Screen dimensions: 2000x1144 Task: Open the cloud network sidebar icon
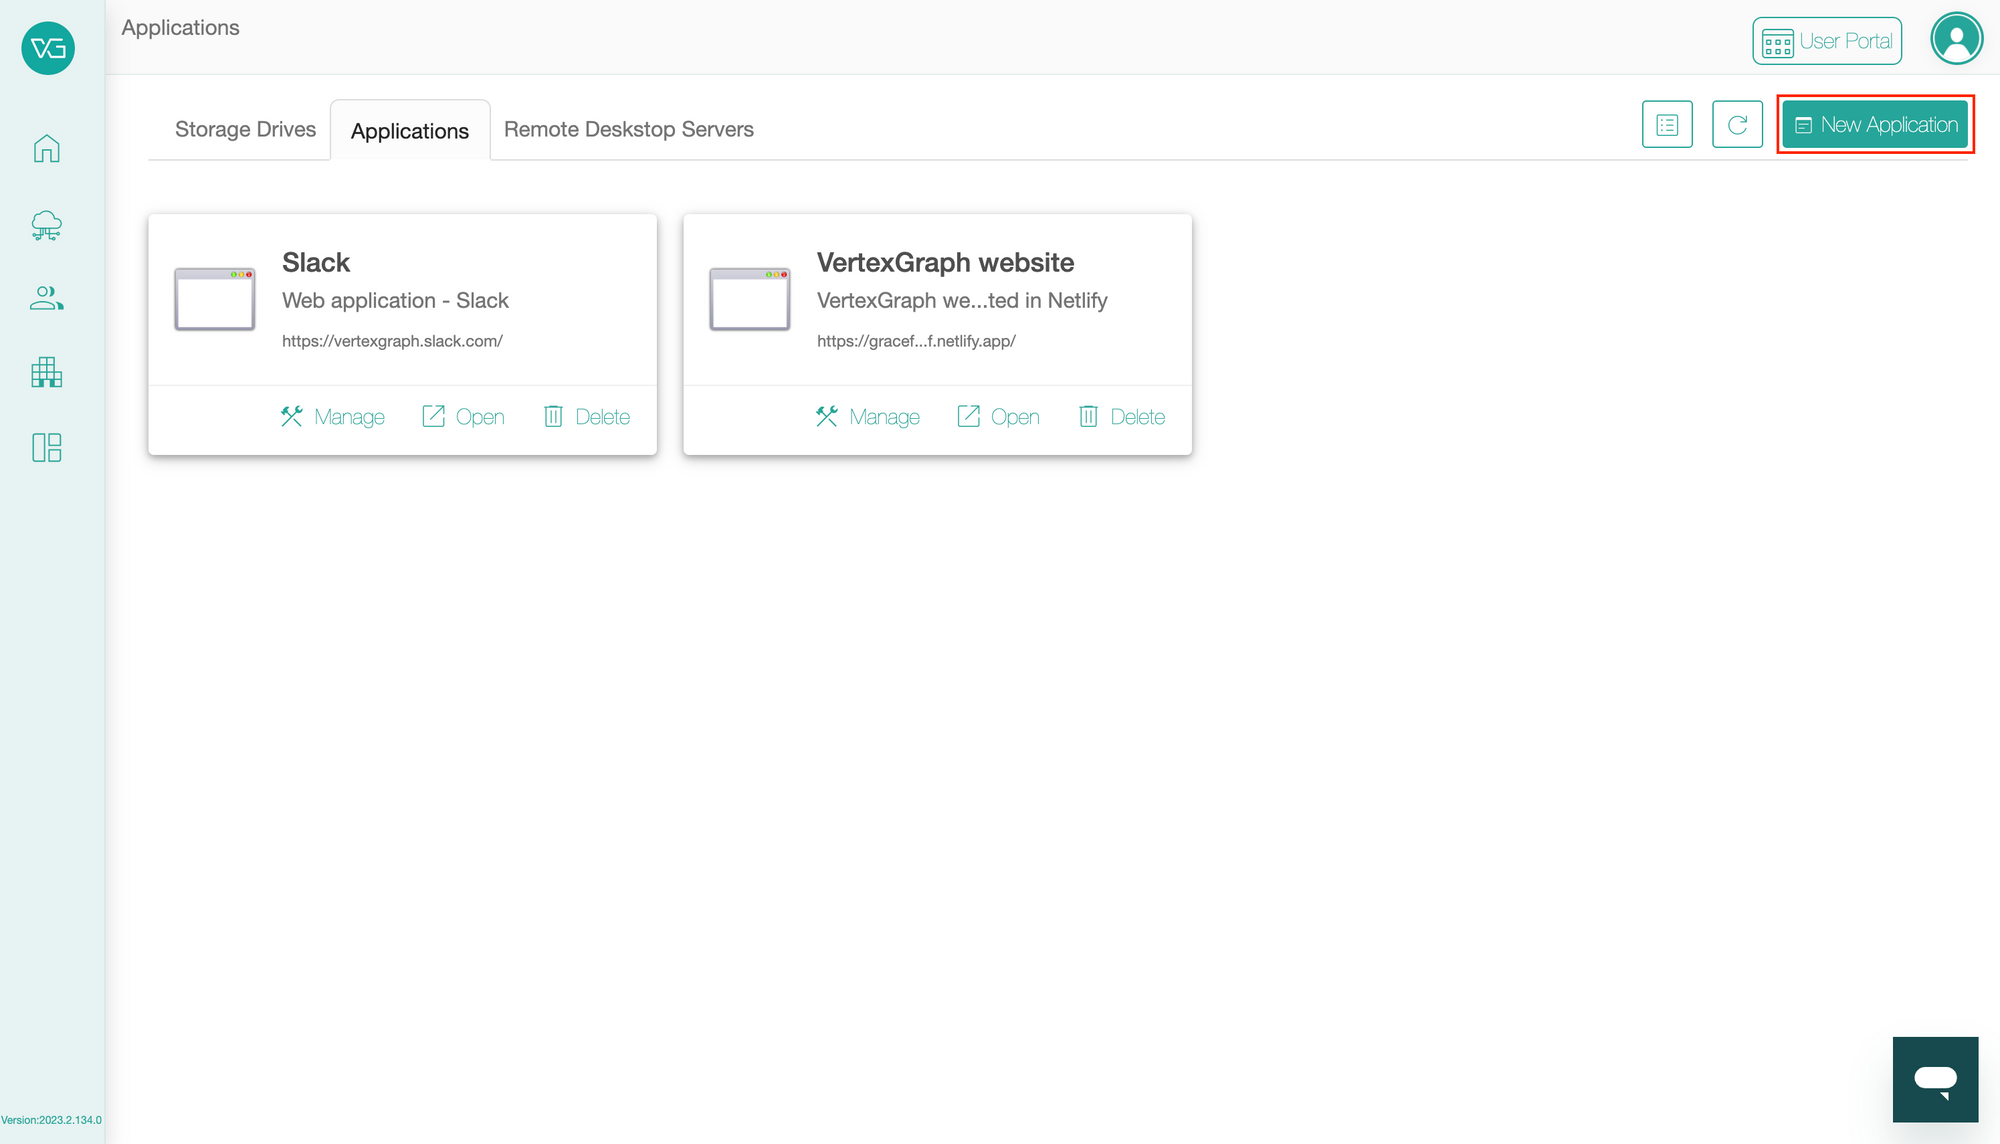coord(47,225)
